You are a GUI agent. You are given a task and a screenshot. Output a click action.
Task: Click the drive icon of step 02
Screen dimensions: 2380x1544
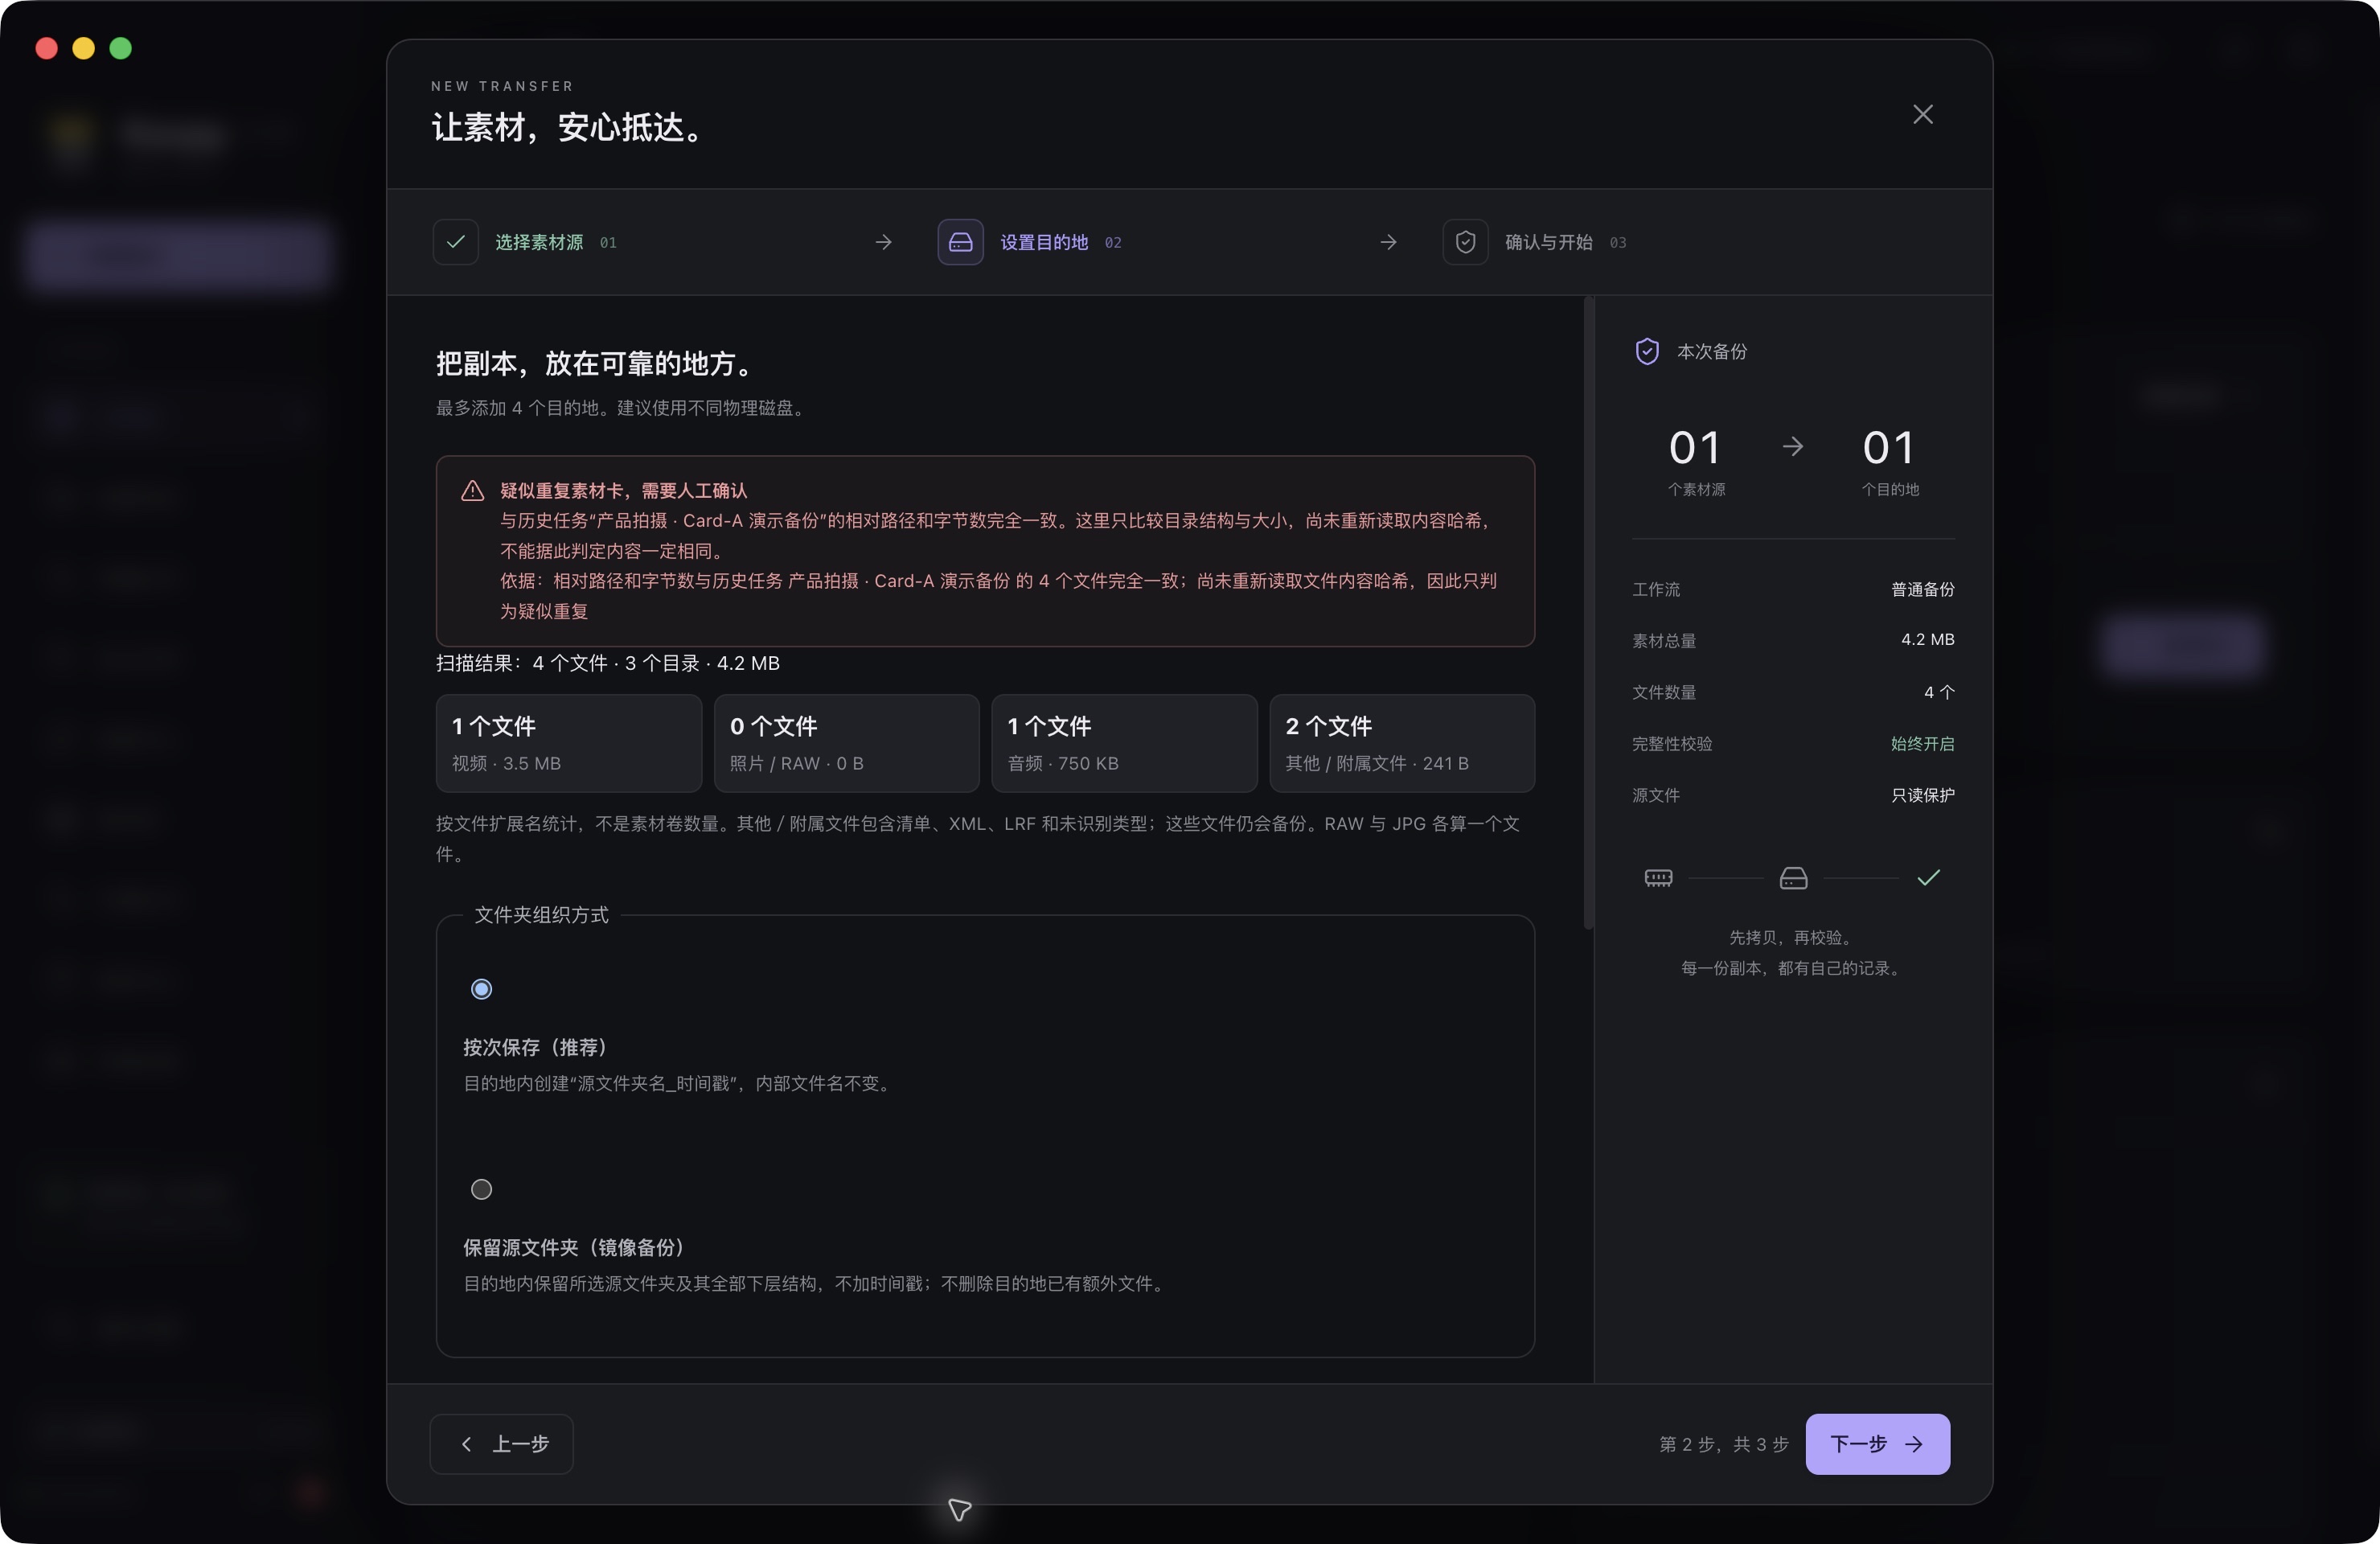click(x=960, y=242)
